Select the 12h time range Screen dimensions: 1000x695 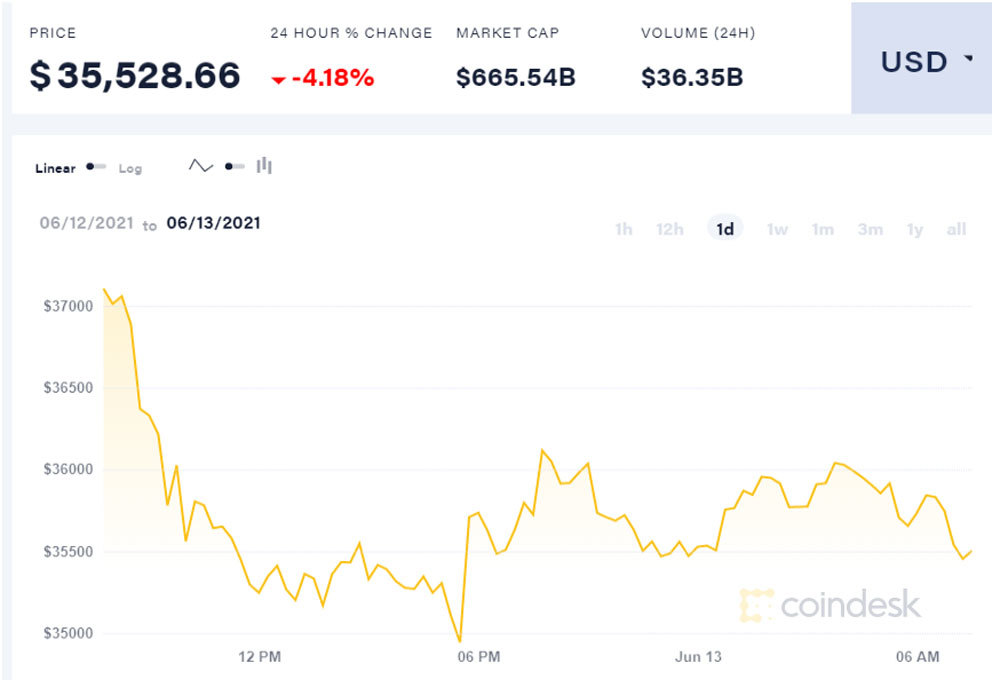pyautogui.click(x=669, y=229)
